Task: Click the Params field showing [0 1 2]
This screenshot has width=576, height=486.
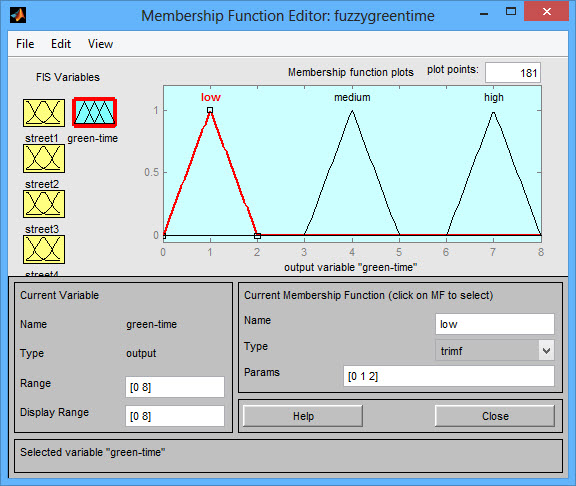Action: (x=449, y=376)
